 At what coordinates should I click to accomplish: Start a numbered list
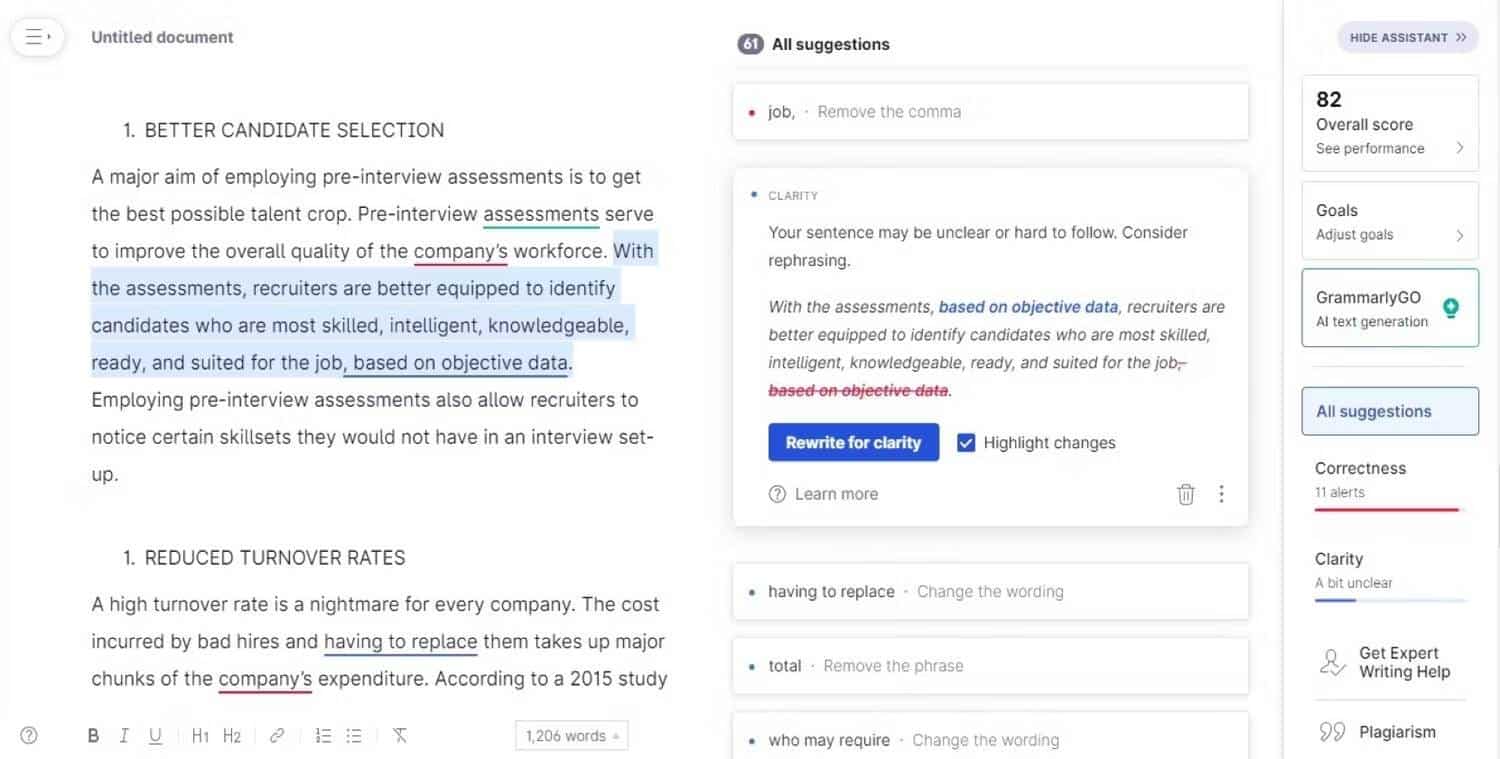click(323, 736)
